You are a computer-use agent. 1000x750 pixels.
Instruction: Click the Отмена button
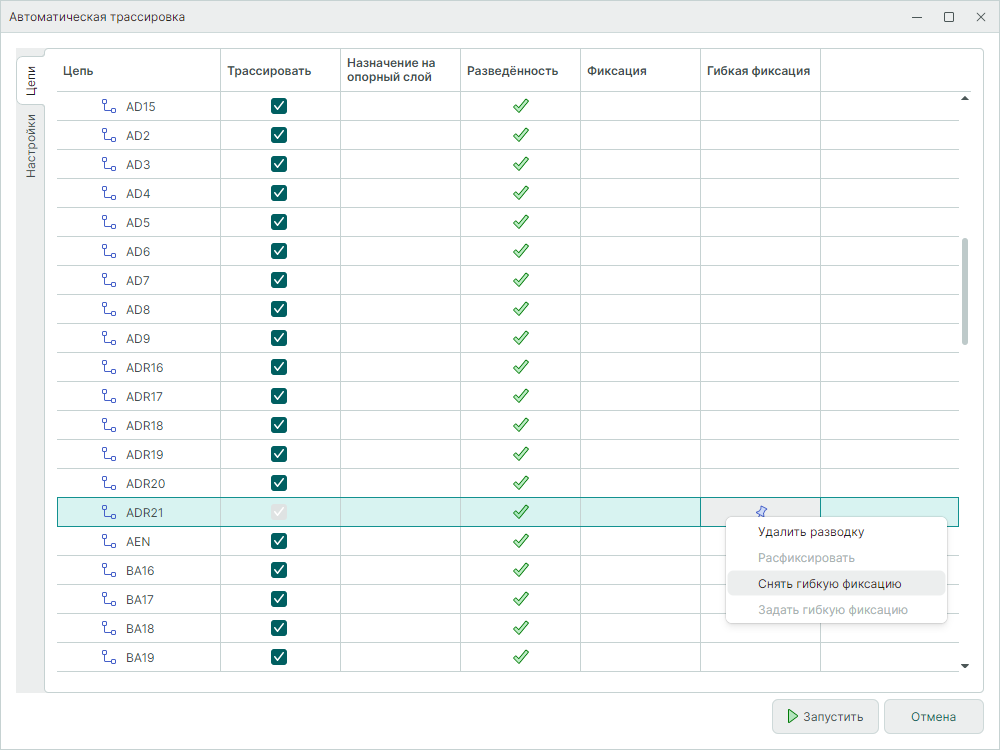933,716
